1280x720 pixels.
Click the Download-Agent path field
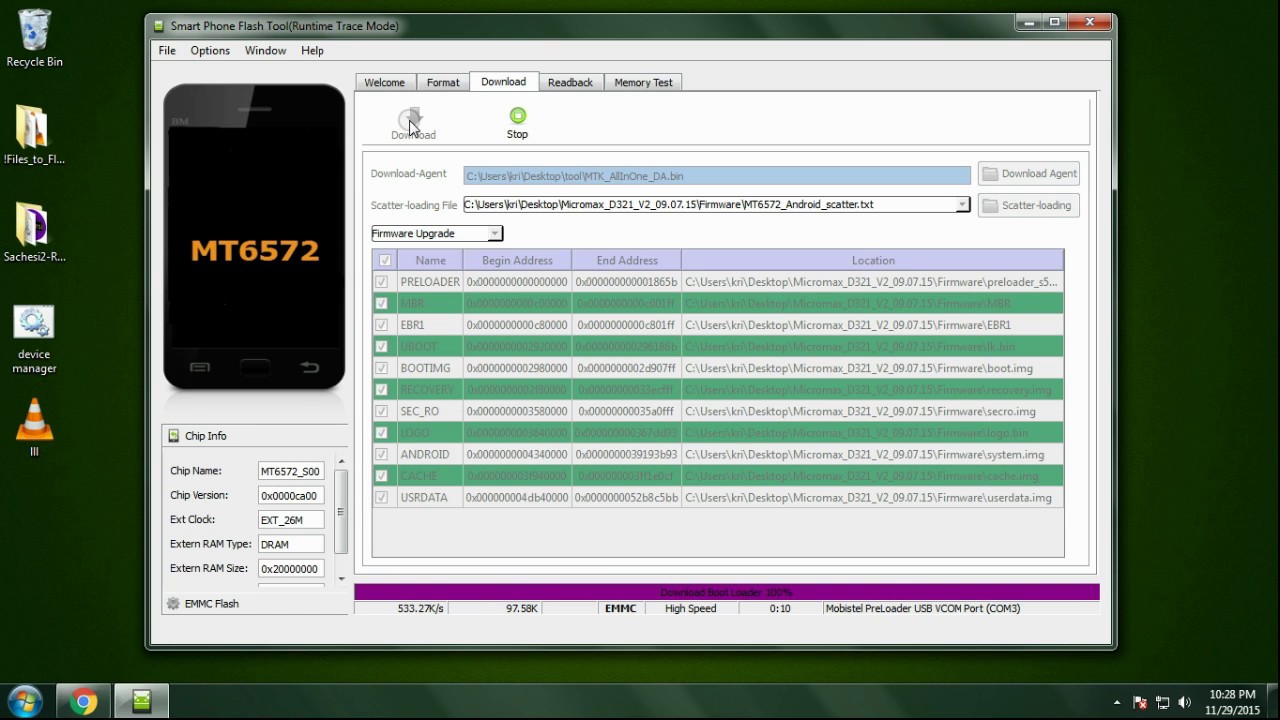click(717, 176)
